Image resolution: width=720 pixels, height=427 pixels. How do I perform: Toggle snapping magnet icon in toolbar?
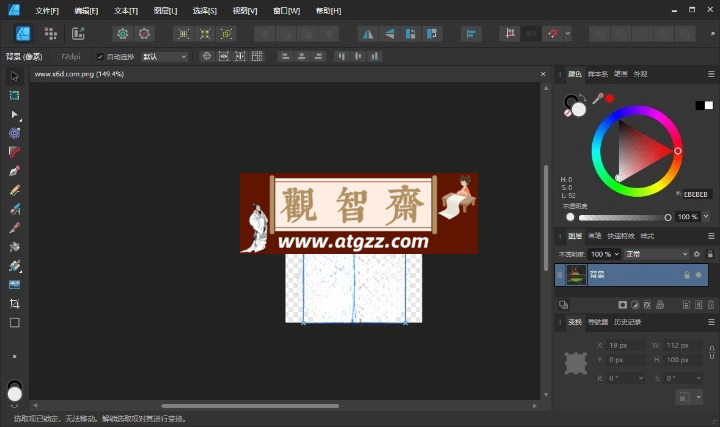point(552,34)
